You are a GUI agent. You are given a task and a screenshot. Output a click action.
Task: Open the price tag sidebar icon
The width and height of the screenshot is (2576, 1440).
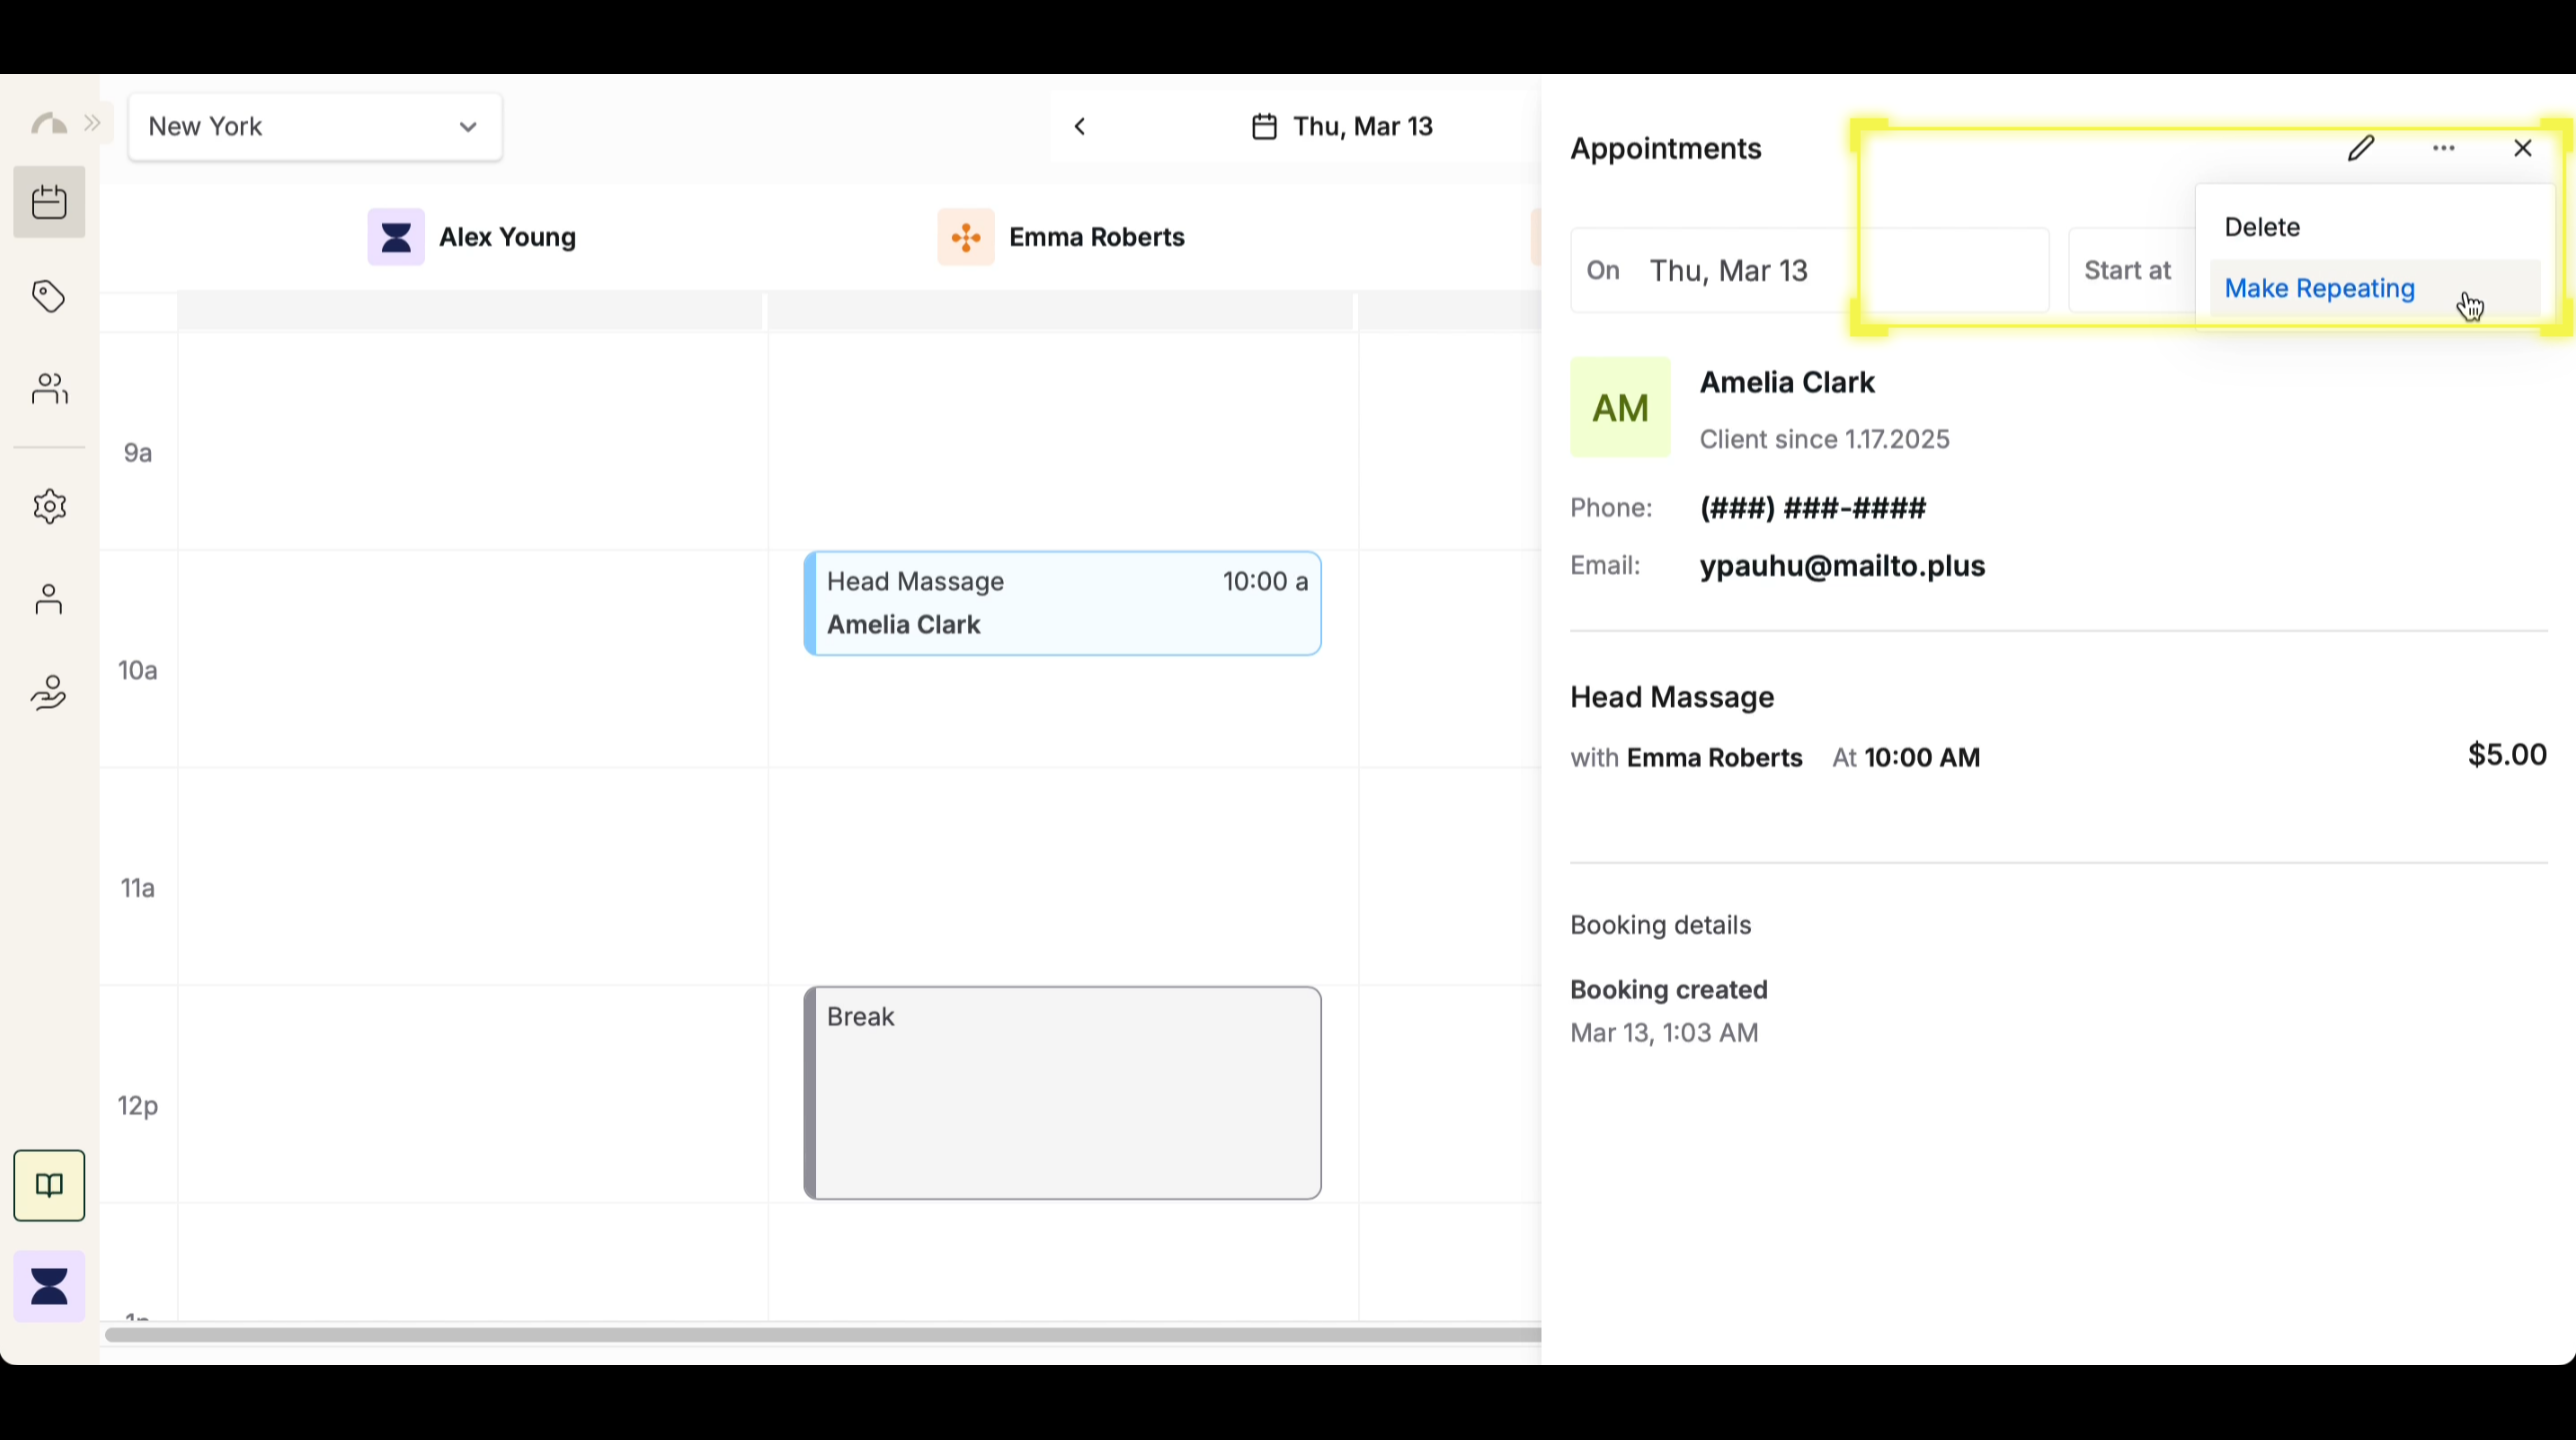49,297
